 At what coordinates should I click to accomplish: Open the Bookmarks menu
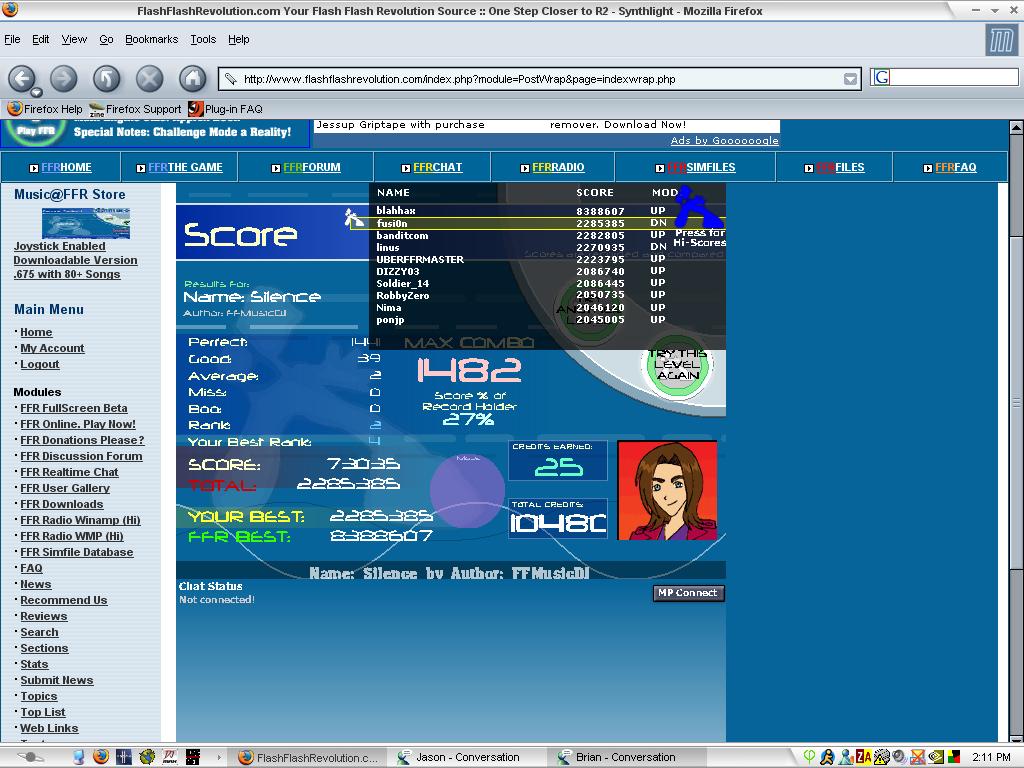tap(152, 39)
